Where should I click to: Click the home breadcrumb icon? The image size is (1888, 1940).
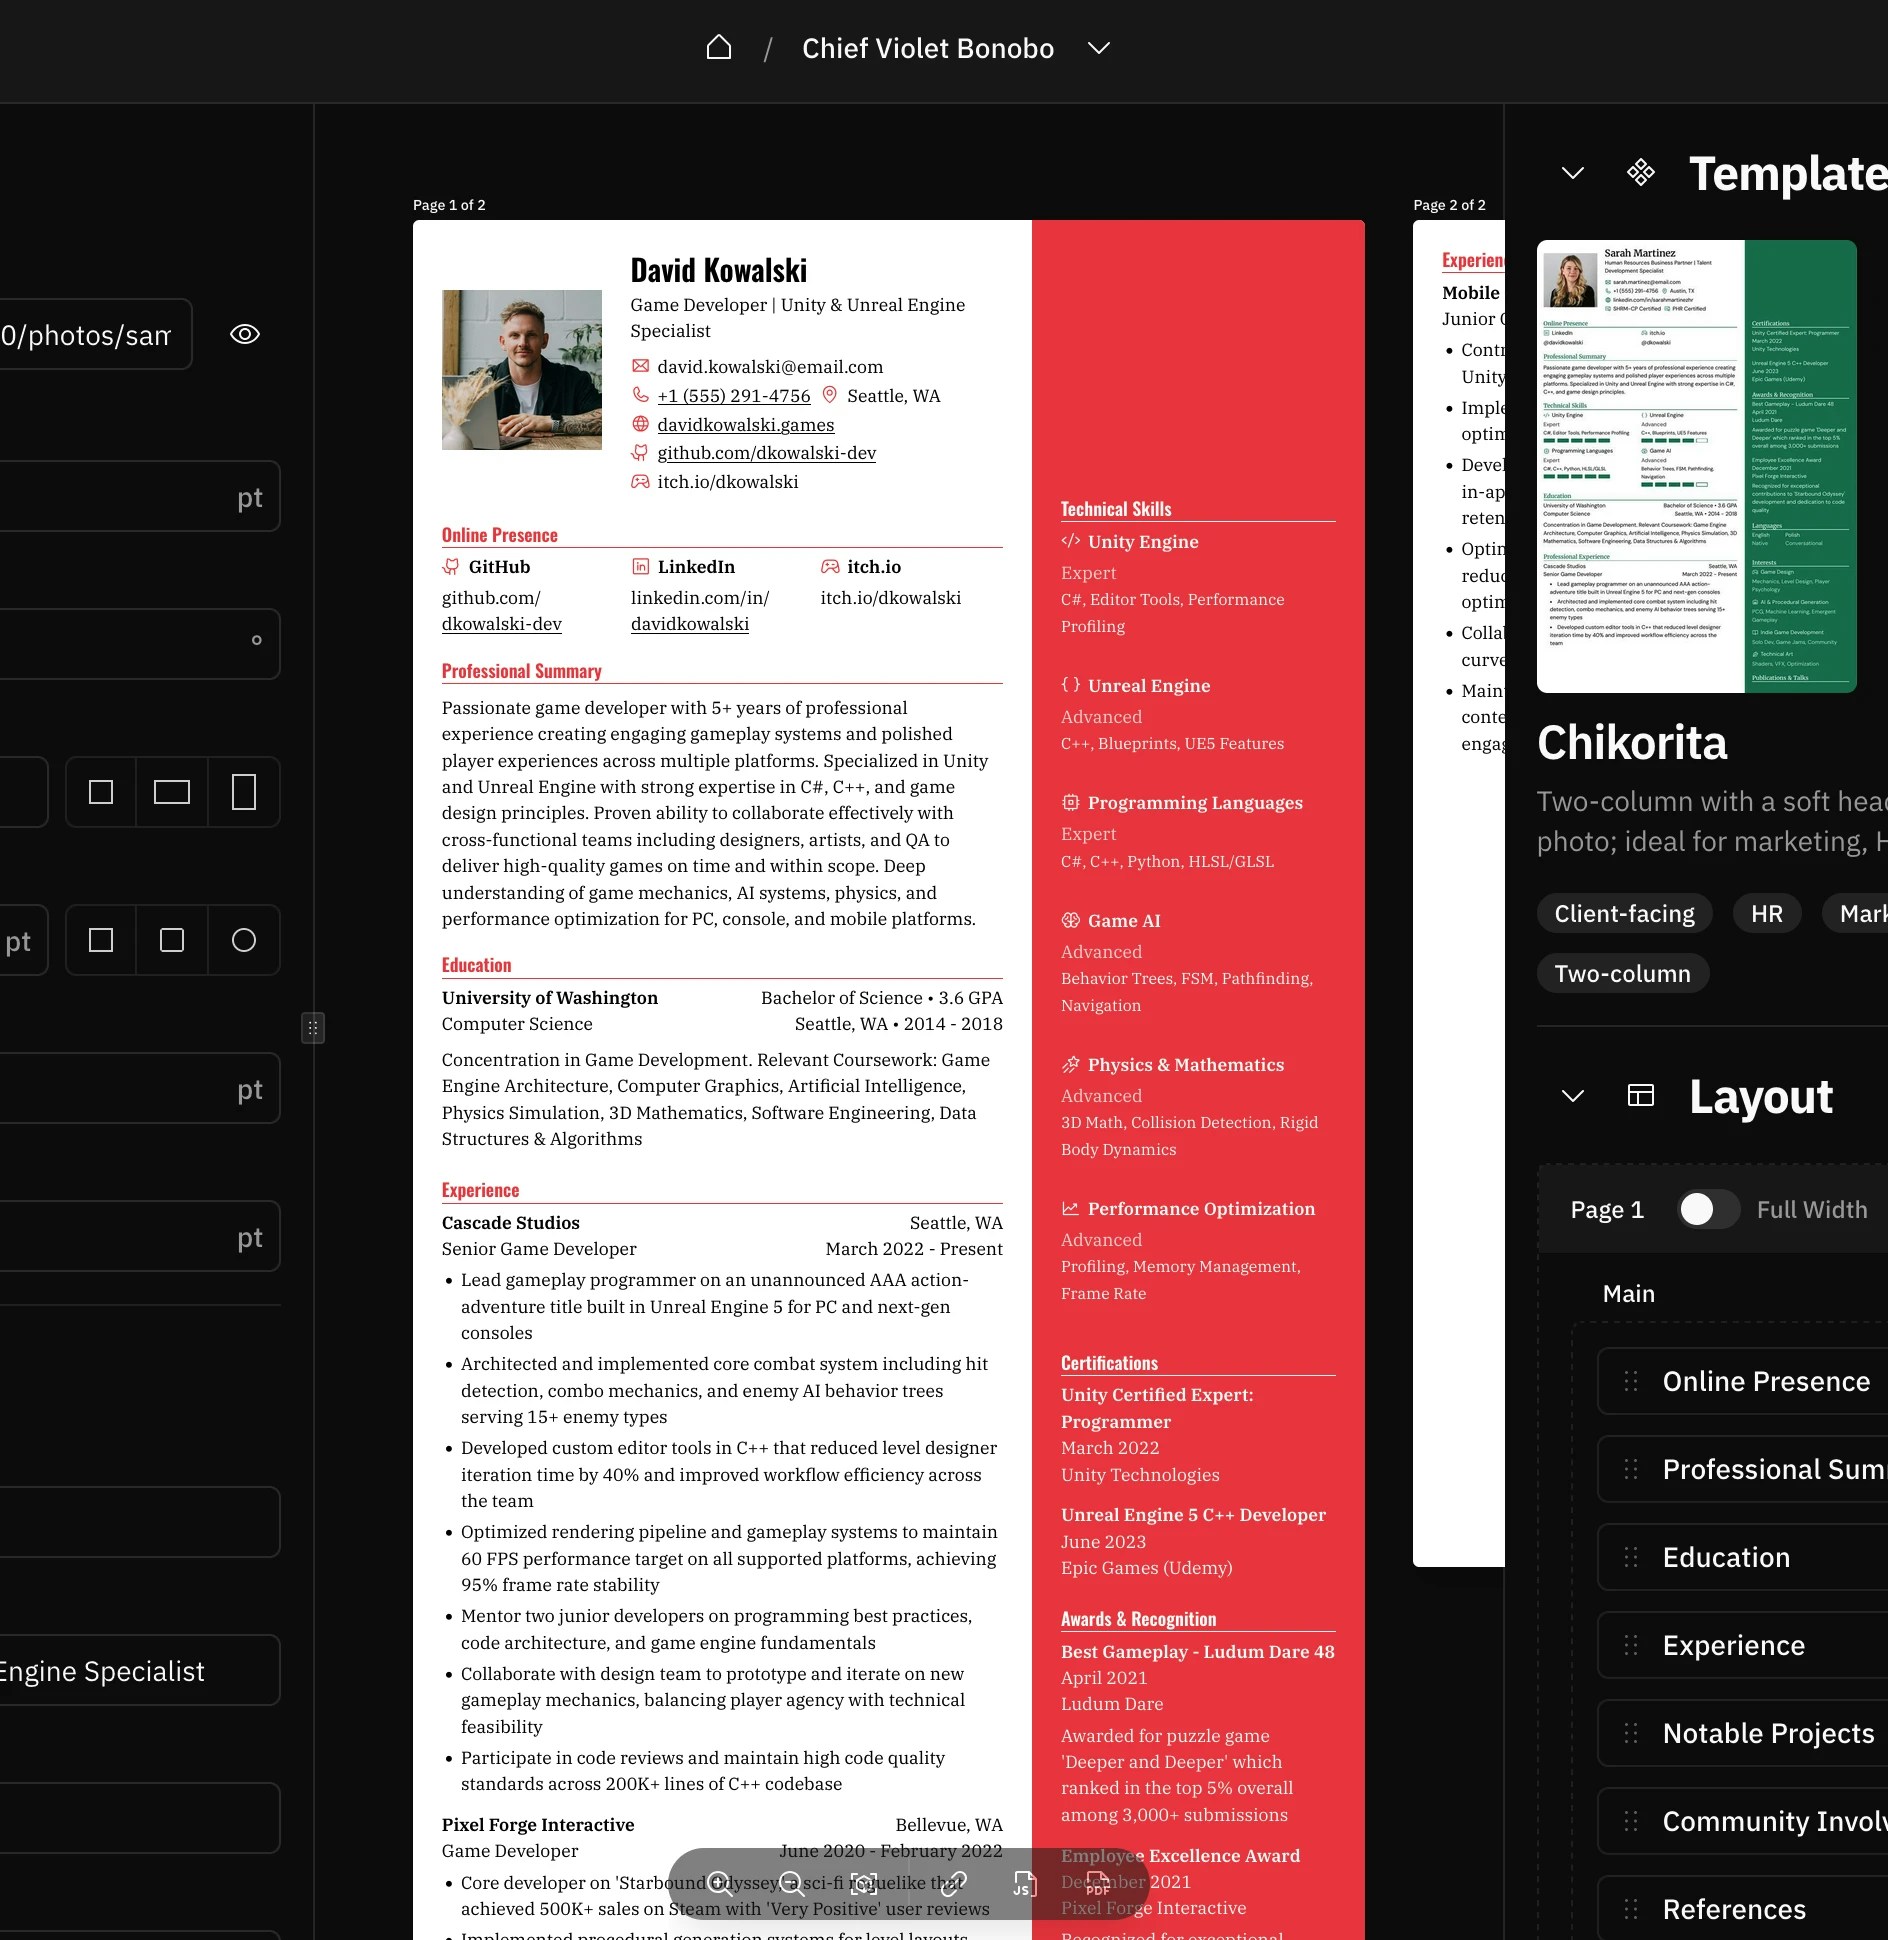coord(718,47)
